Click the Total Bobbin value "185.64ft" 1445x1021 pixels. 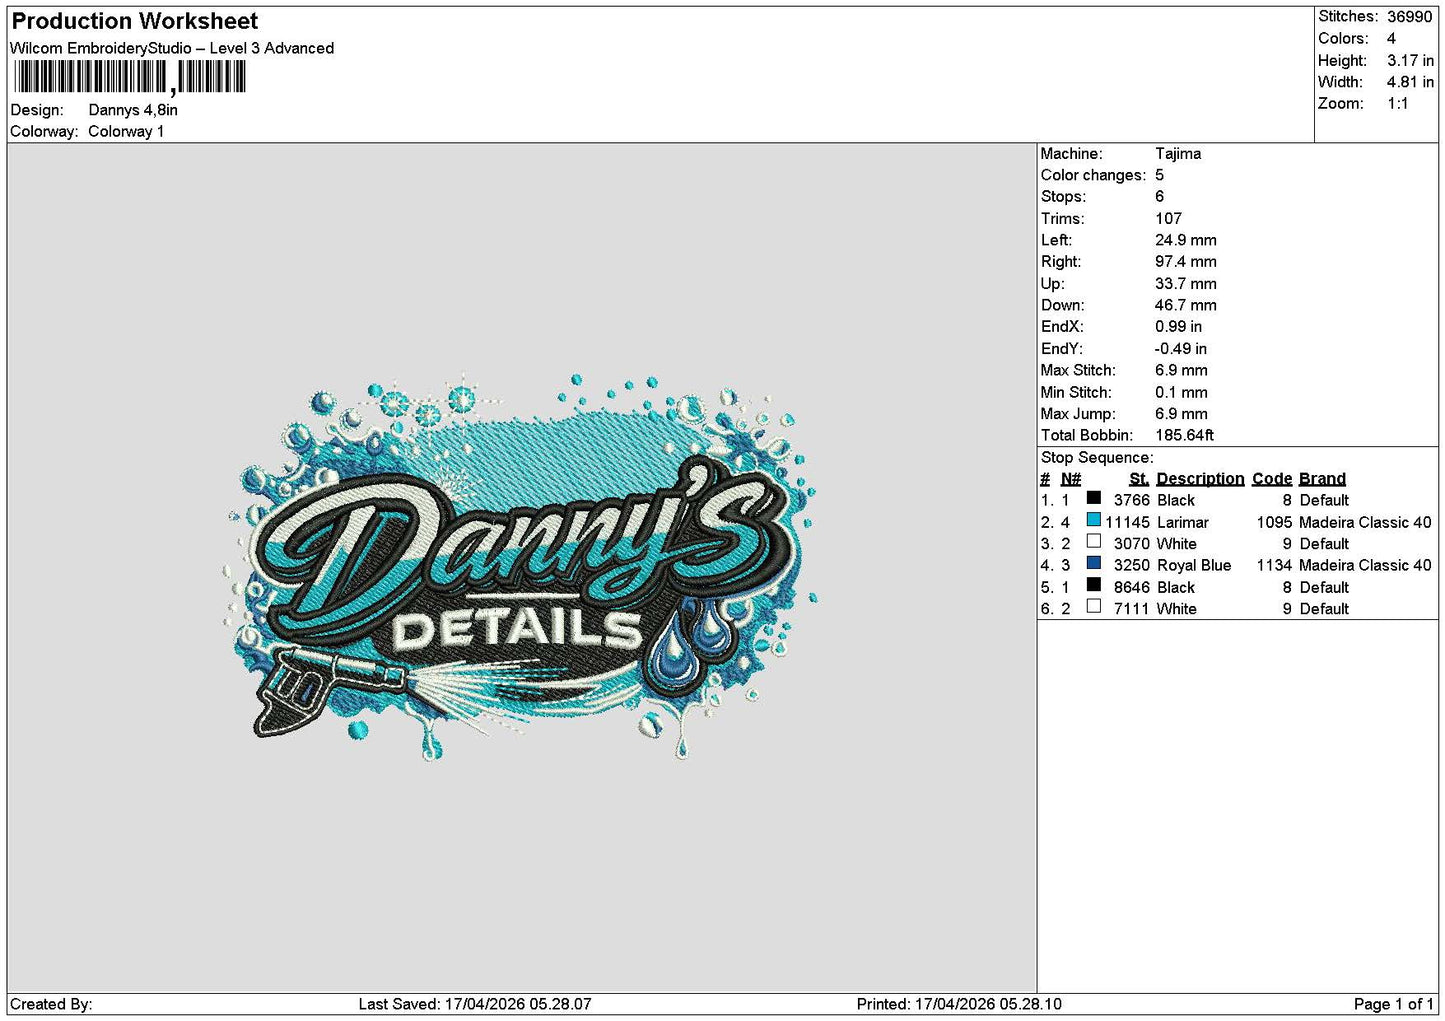click(1185, 436)
